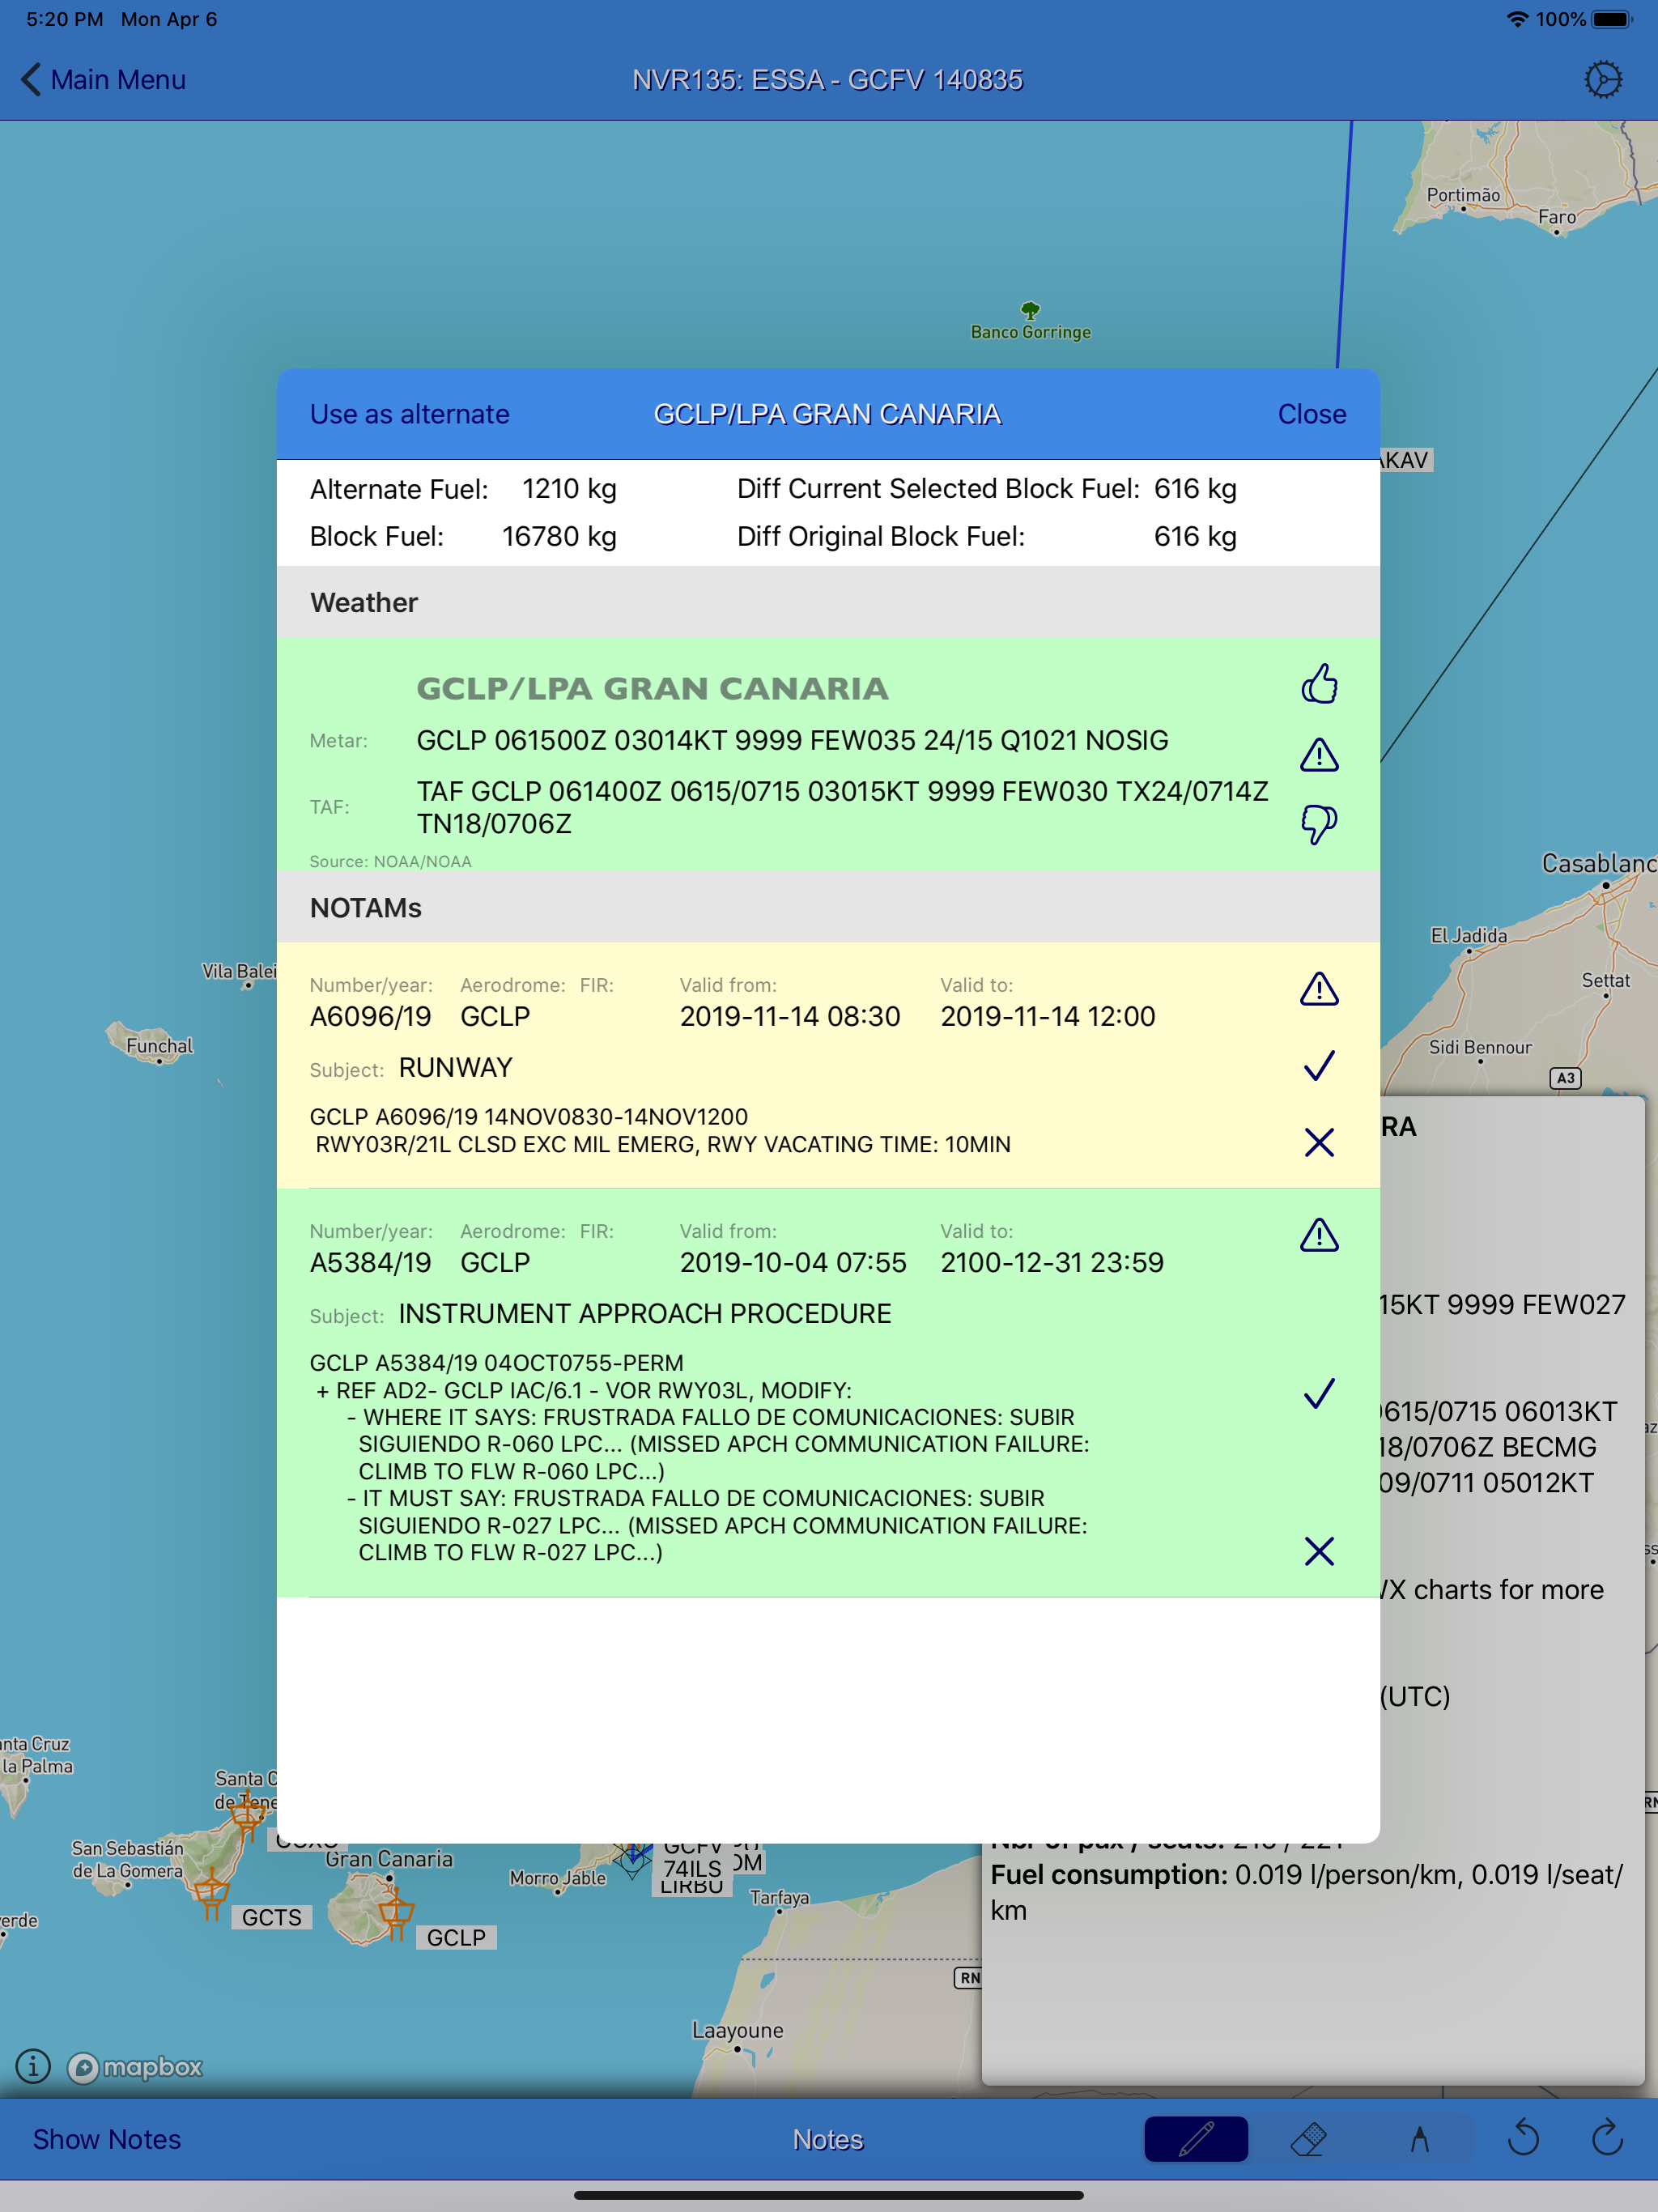Accept NOTAM A5384/19 with checkmark
The image size is (1658, 2212).
(x=1319, y=1393)
